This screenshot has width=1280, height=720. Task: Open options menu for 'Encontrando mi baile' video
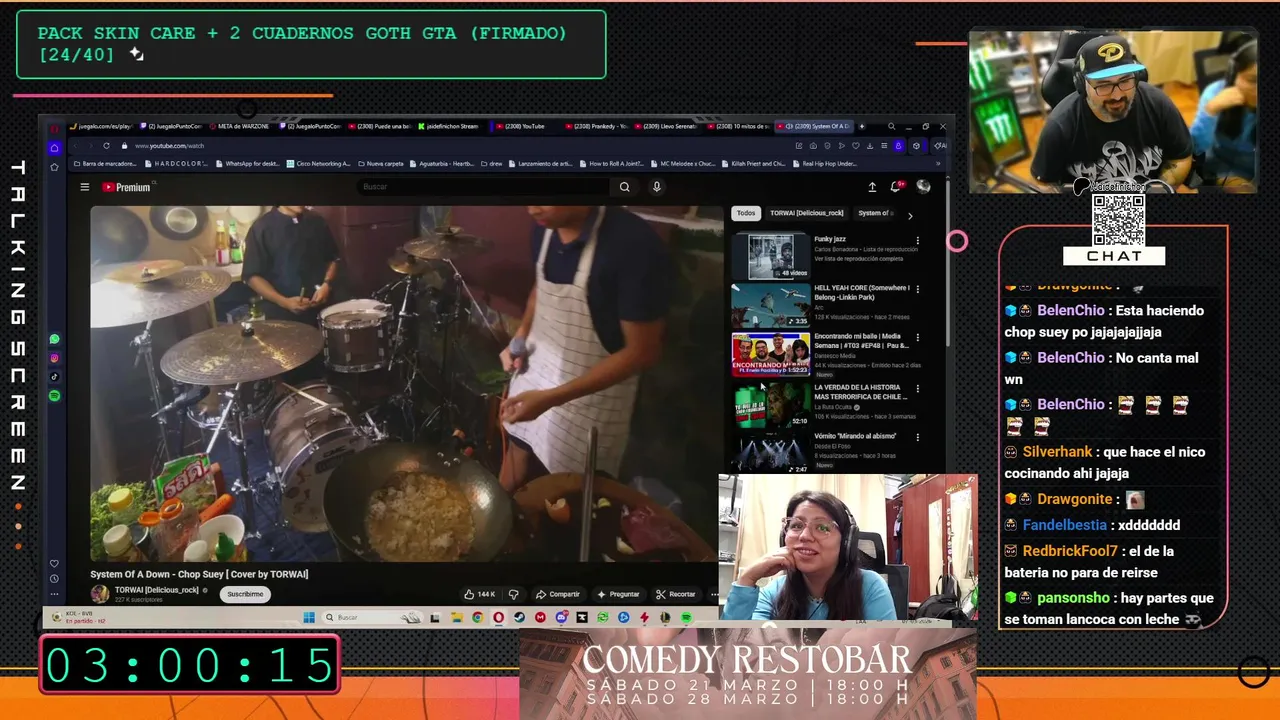pos(918,339)
